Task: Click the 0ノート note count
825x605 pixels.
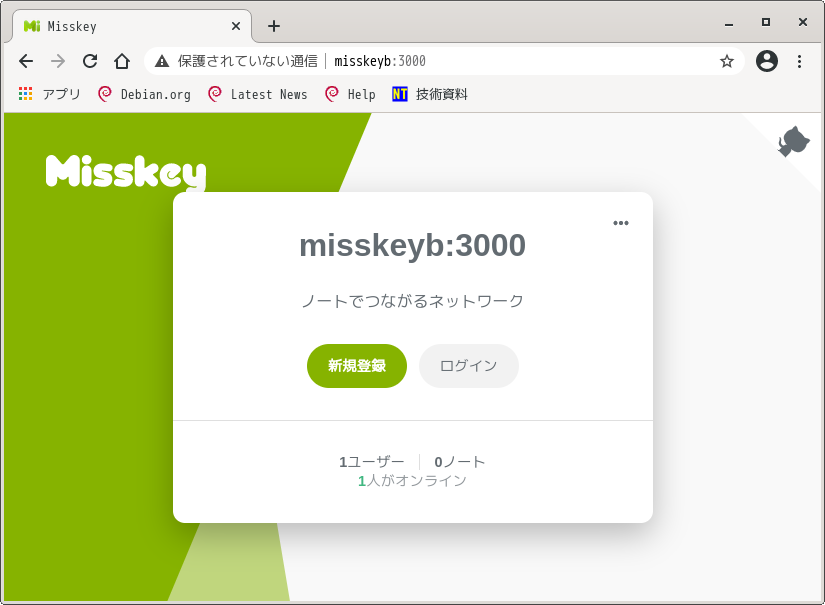Action: tap(459, 462)
